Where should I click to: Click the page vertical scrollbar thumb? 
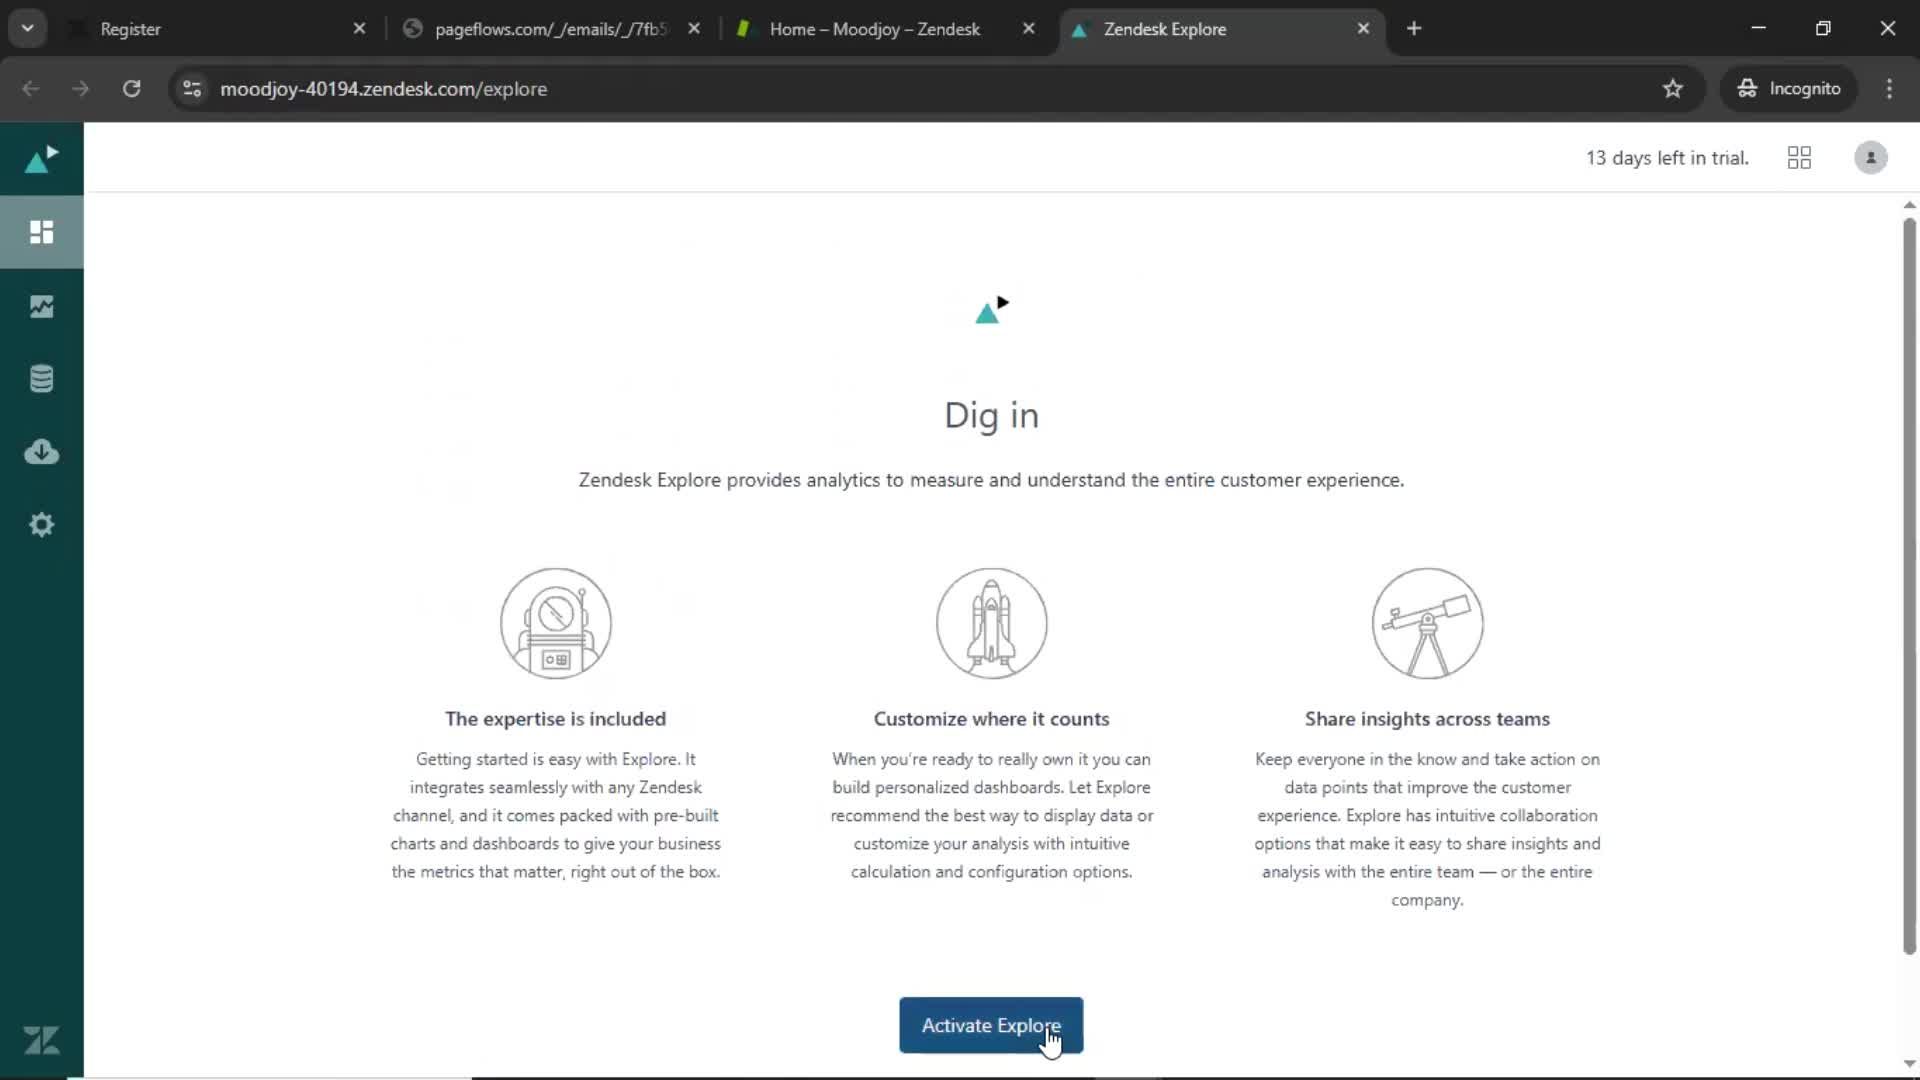pyautogui.click(x=1909, y=585)
